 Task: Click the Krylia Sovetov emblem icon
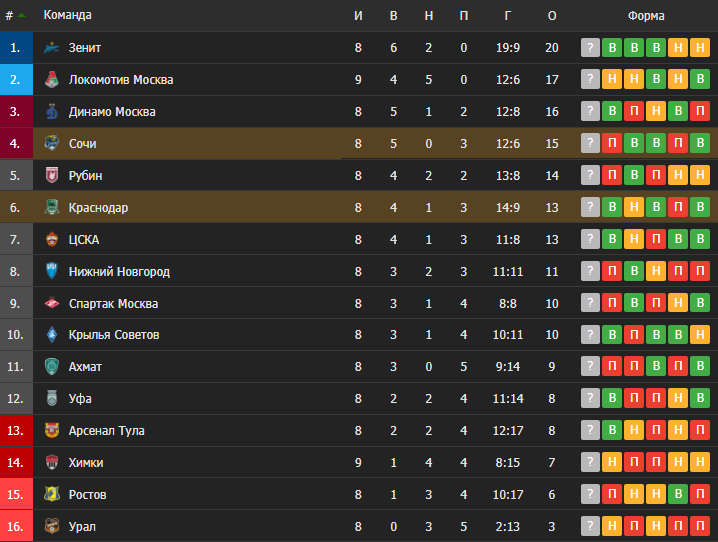[x=52, y=335]
